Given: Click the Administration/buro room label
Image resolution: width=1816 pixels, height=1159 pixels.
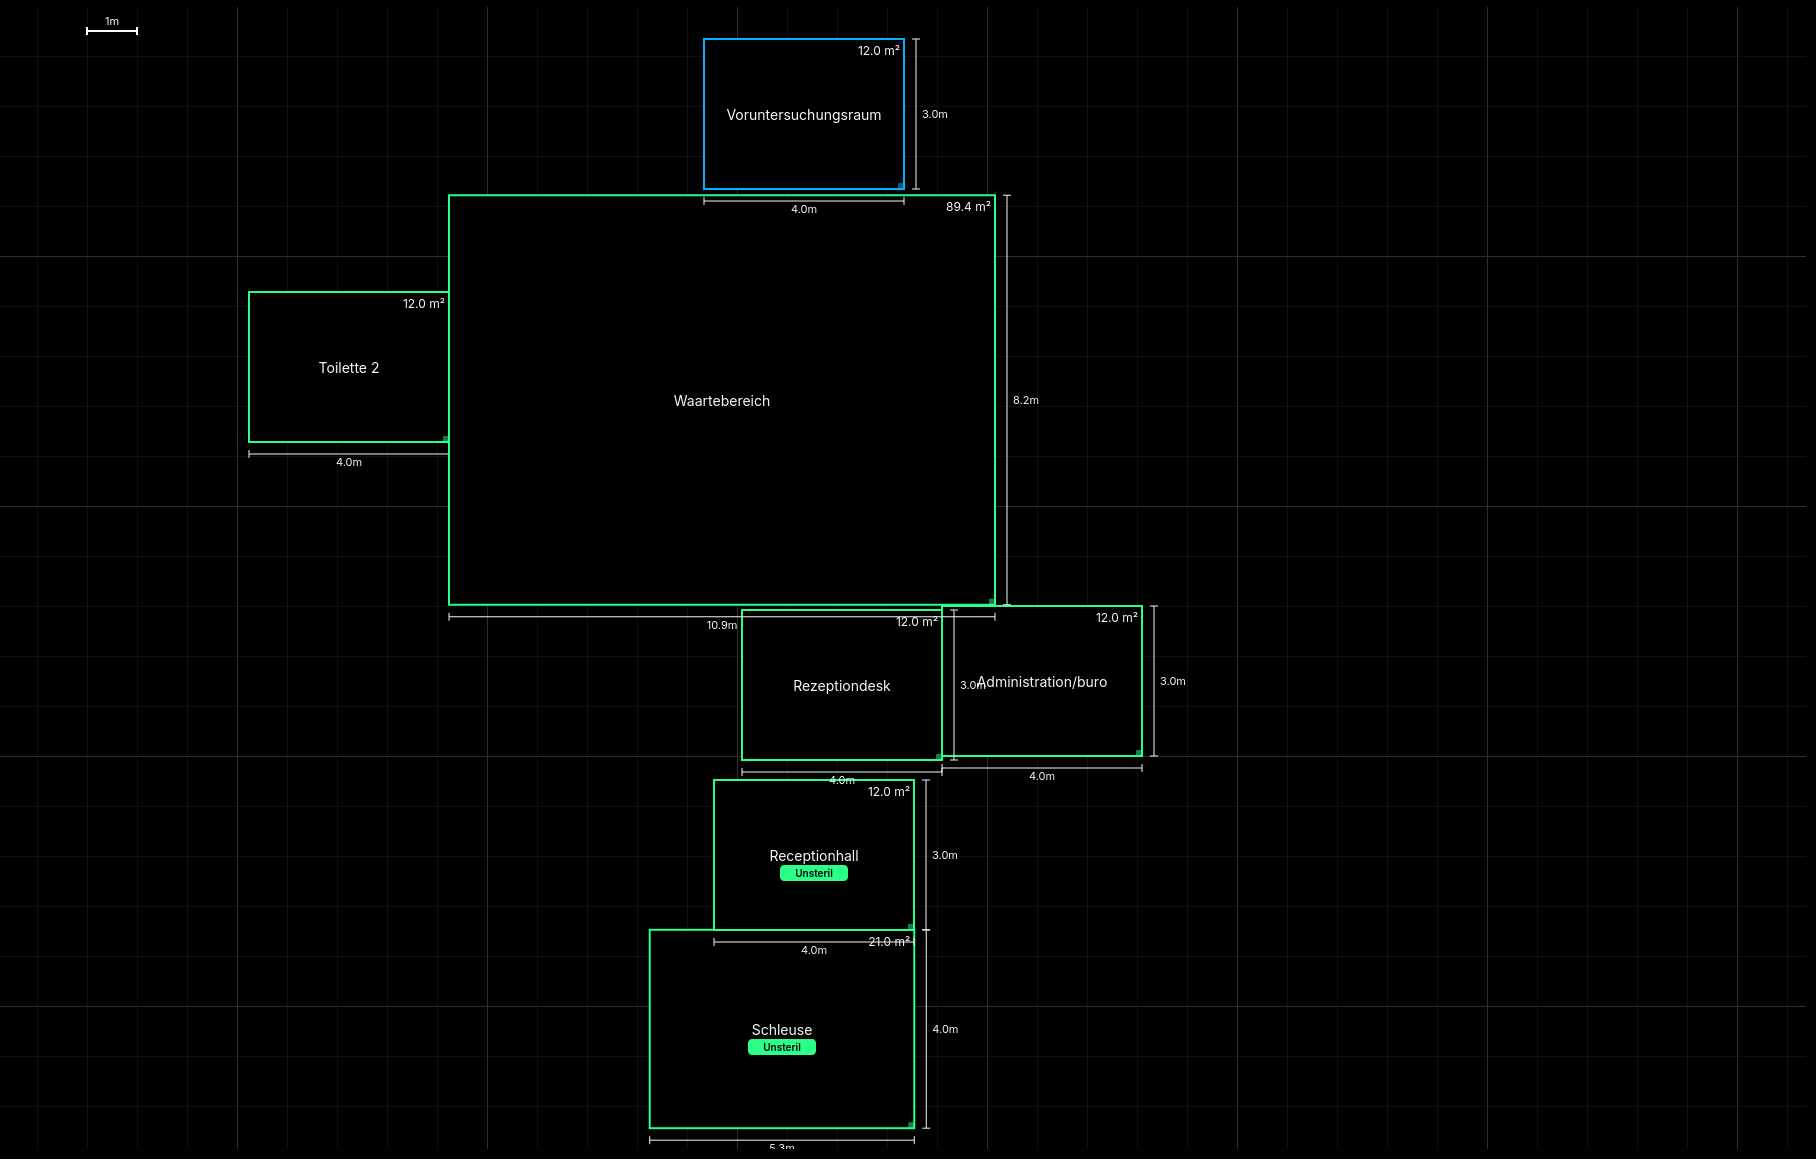Looking at the screenshot, I should pyautogui.click(x=1042, y=682).
